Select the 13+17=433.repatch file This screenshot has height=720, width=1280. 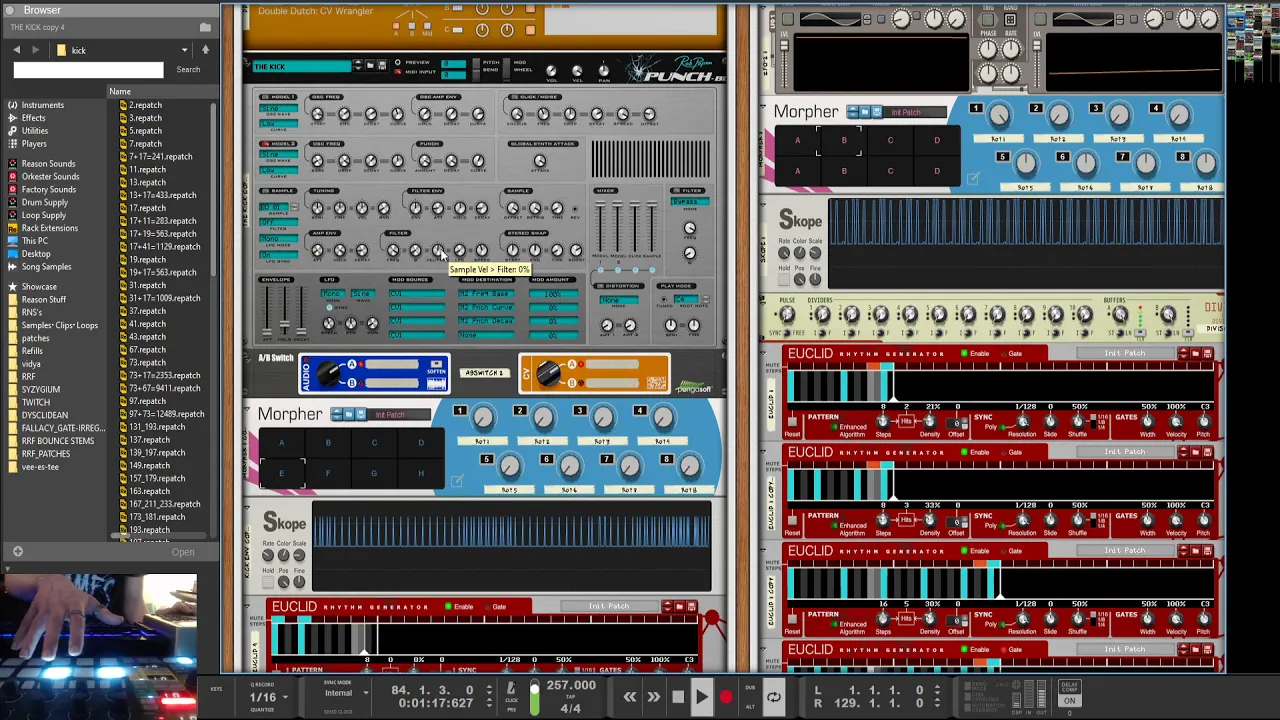pos(163,196)
